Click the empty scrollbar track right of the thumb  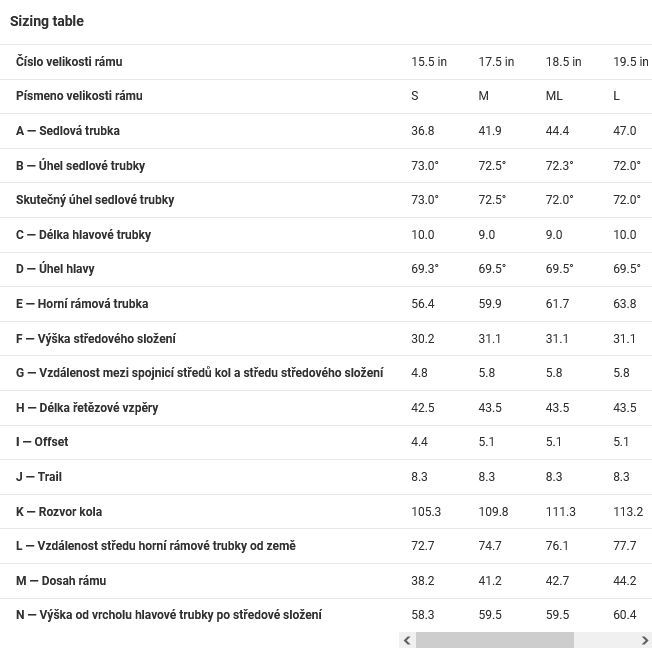pyautogui.click(x=606, y=640)
